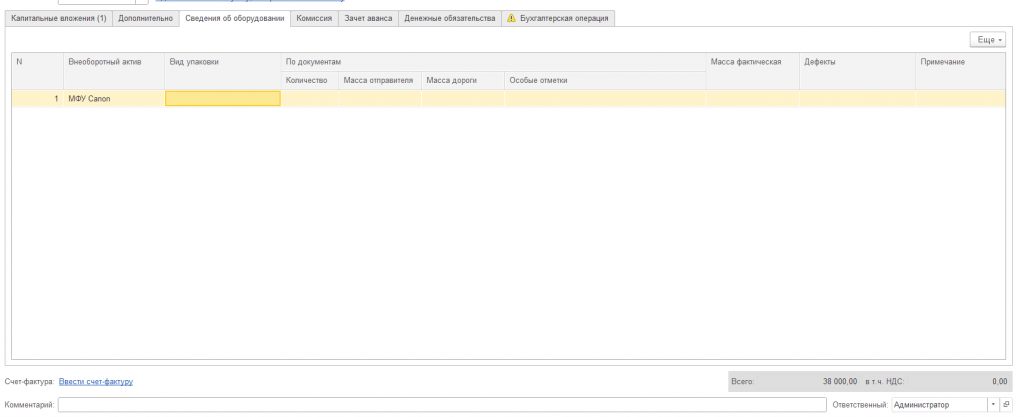1024x417 pixels.
Task: Click the Примечание cell of МФУ Canon
Action: click(960, 99)
